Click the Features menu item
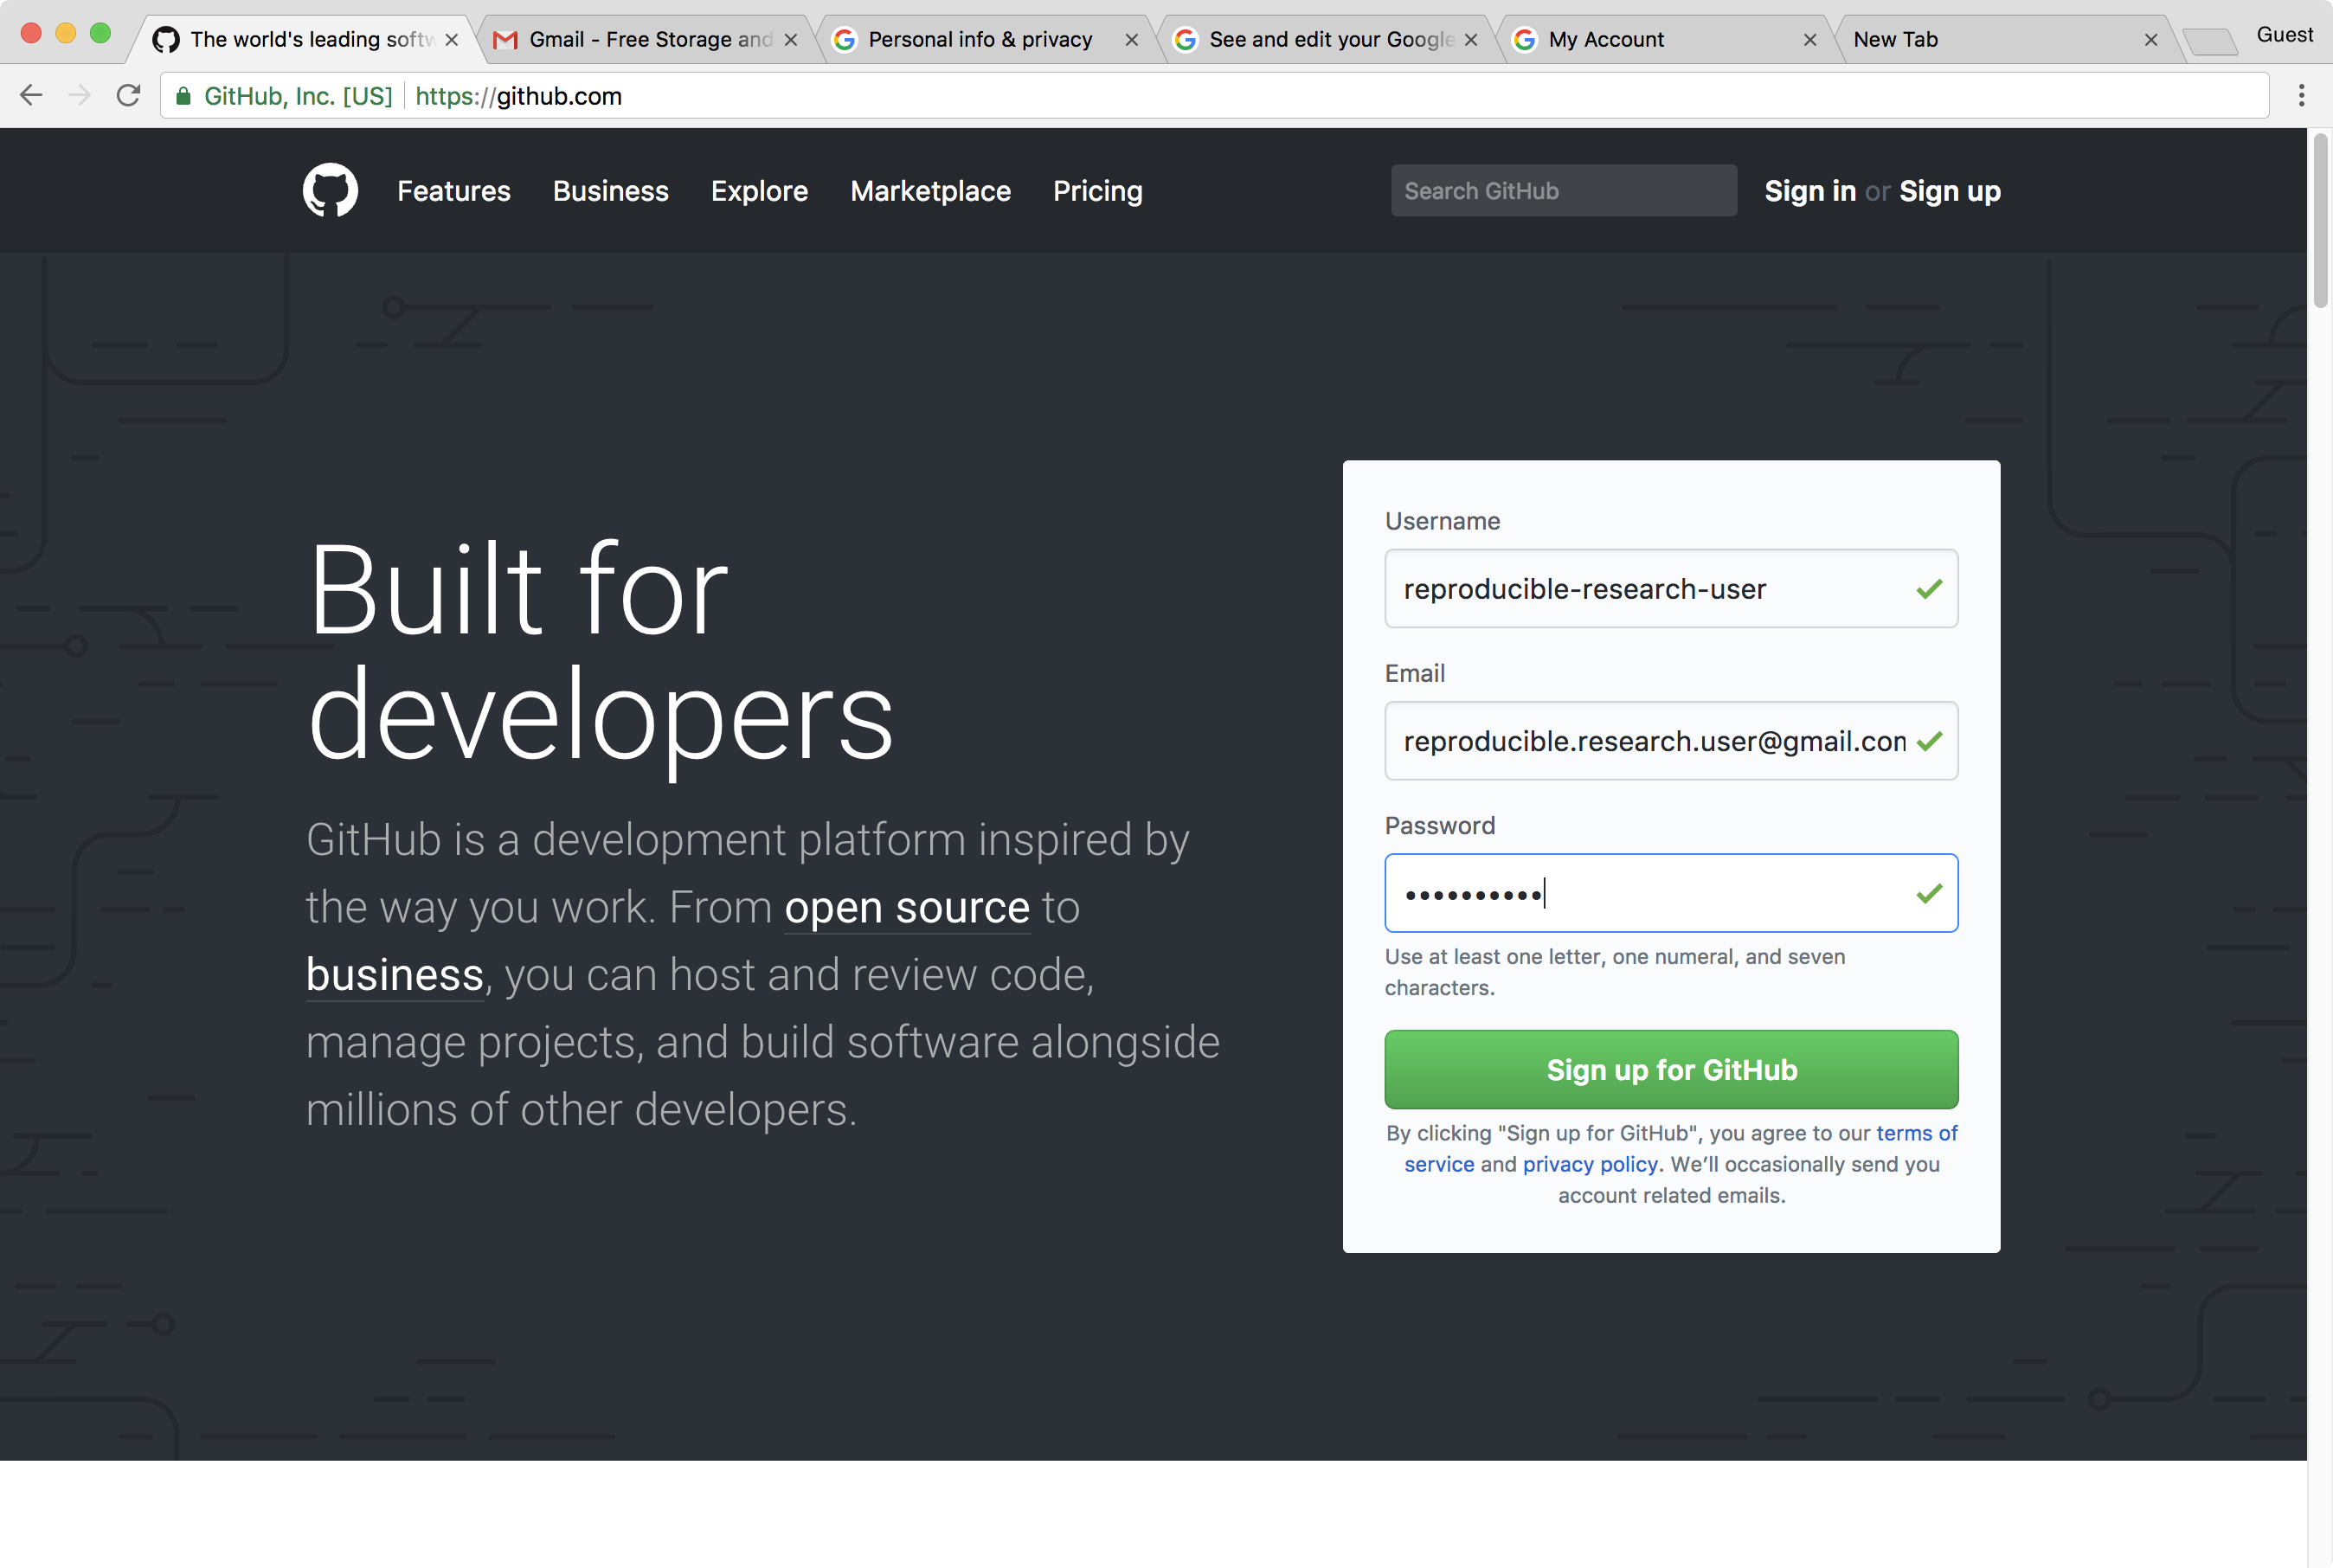 453,190
